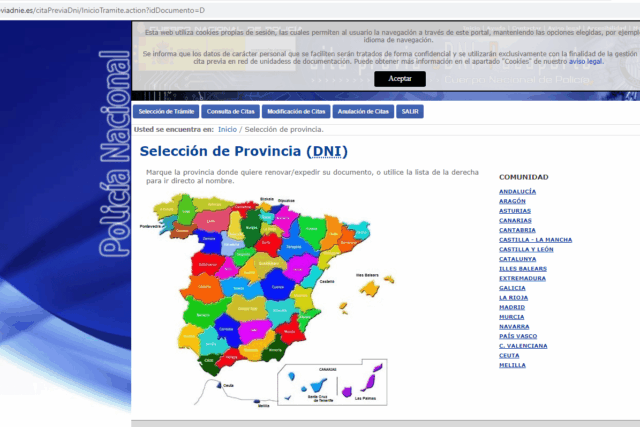The height and width of the screenshot is (427, 640).
Task: Pick blue Zamora province on map
Action: (209, 240)
